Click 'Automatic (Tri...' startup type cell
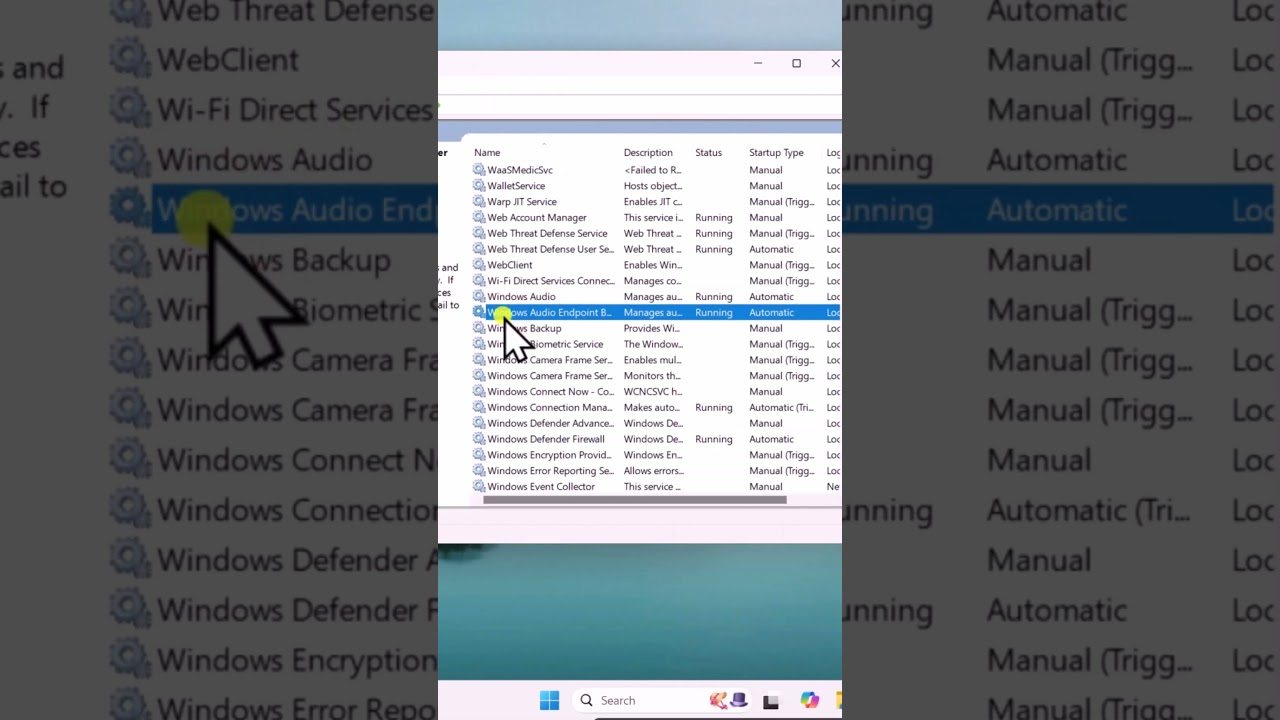 (781, 408)
